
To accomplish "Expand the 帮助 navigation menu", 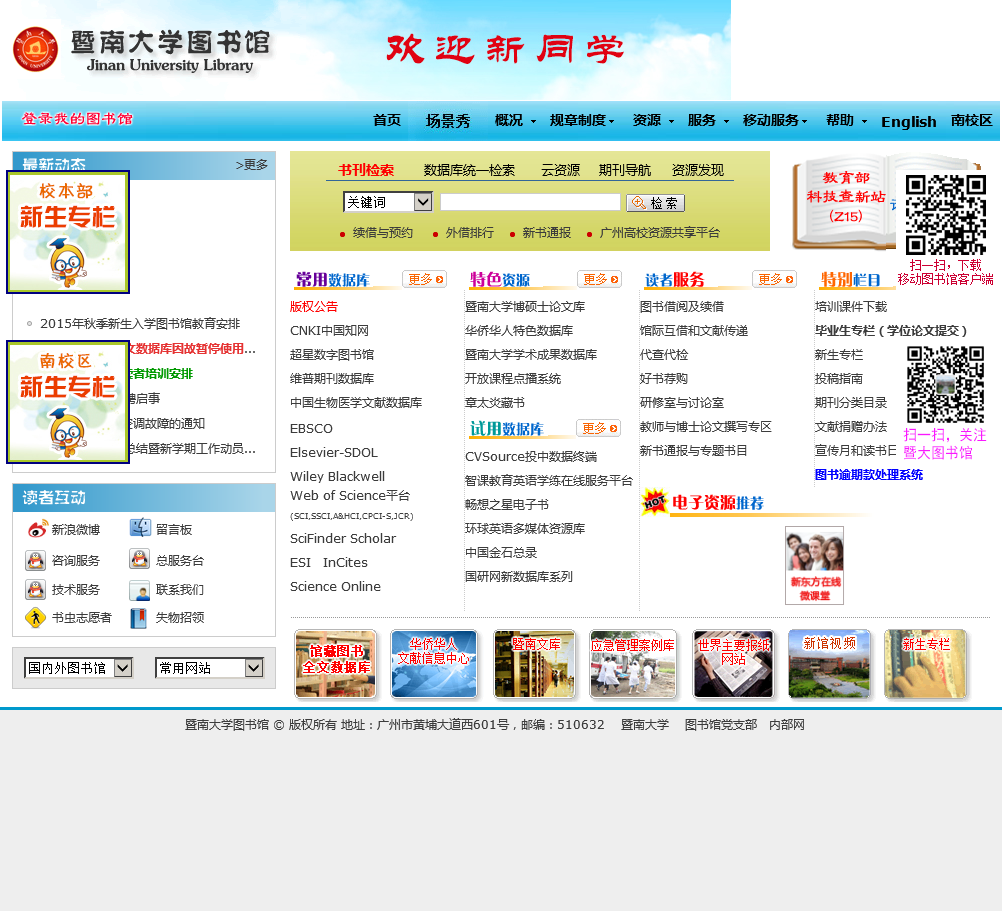I will tap(846, 120).
